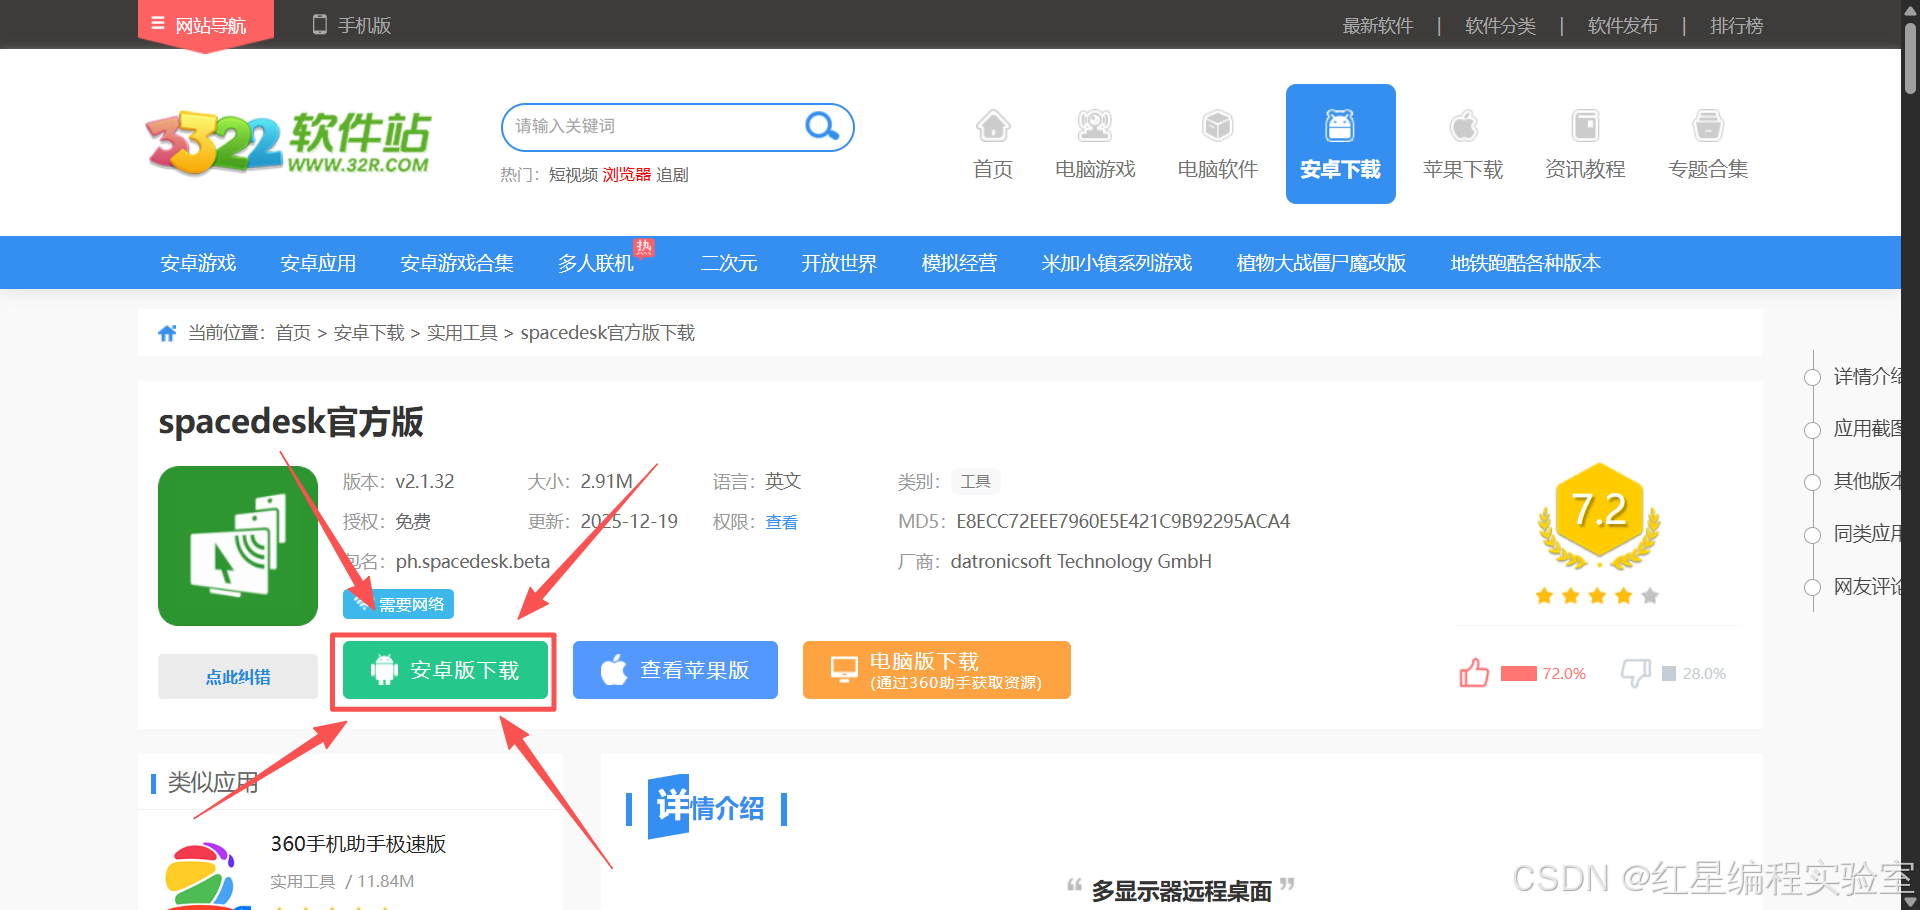Select 安卓应用 in blue menu

click(x=318, y=263)
